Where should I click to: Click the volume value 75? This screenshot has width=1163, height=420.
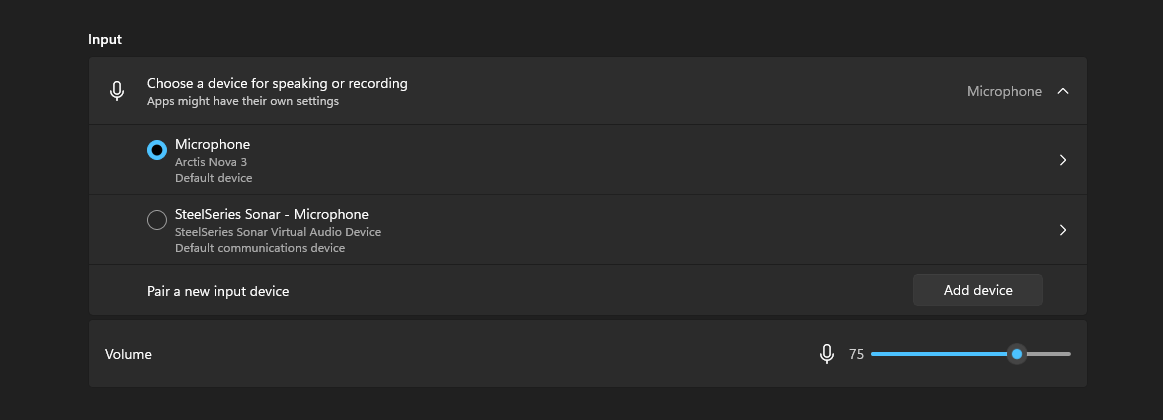click(856, 354)
